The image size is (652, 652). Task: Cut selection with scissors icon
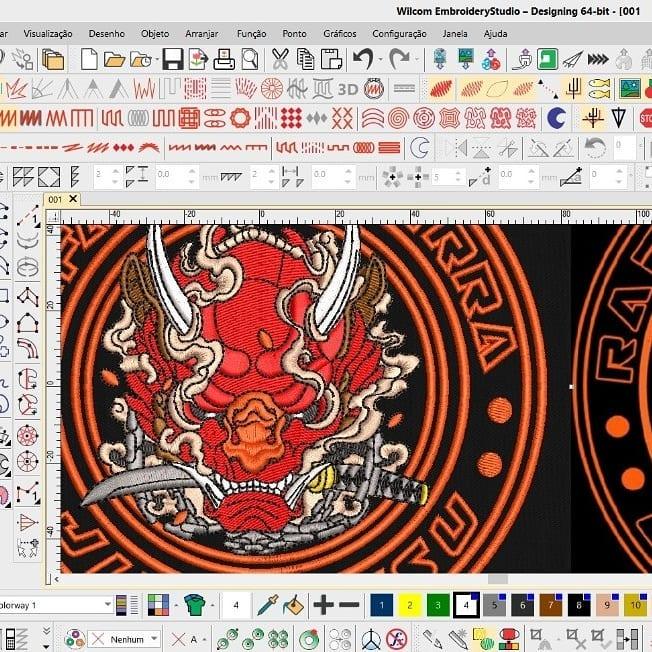(280, 59)
